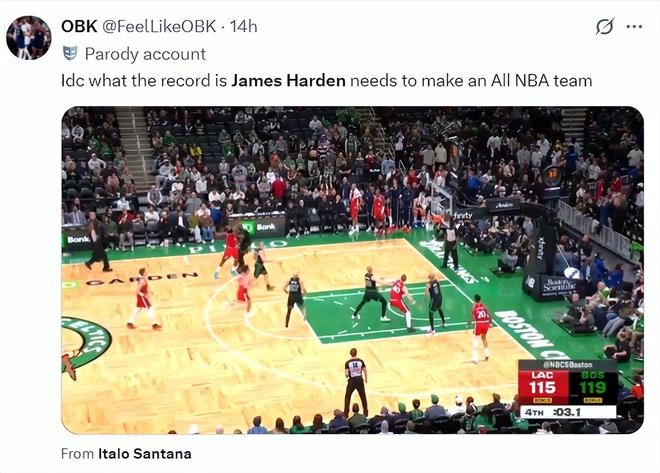Click the tweet text about All NBA team
Viewport: 660px width, 473px height.
point(327,80)
